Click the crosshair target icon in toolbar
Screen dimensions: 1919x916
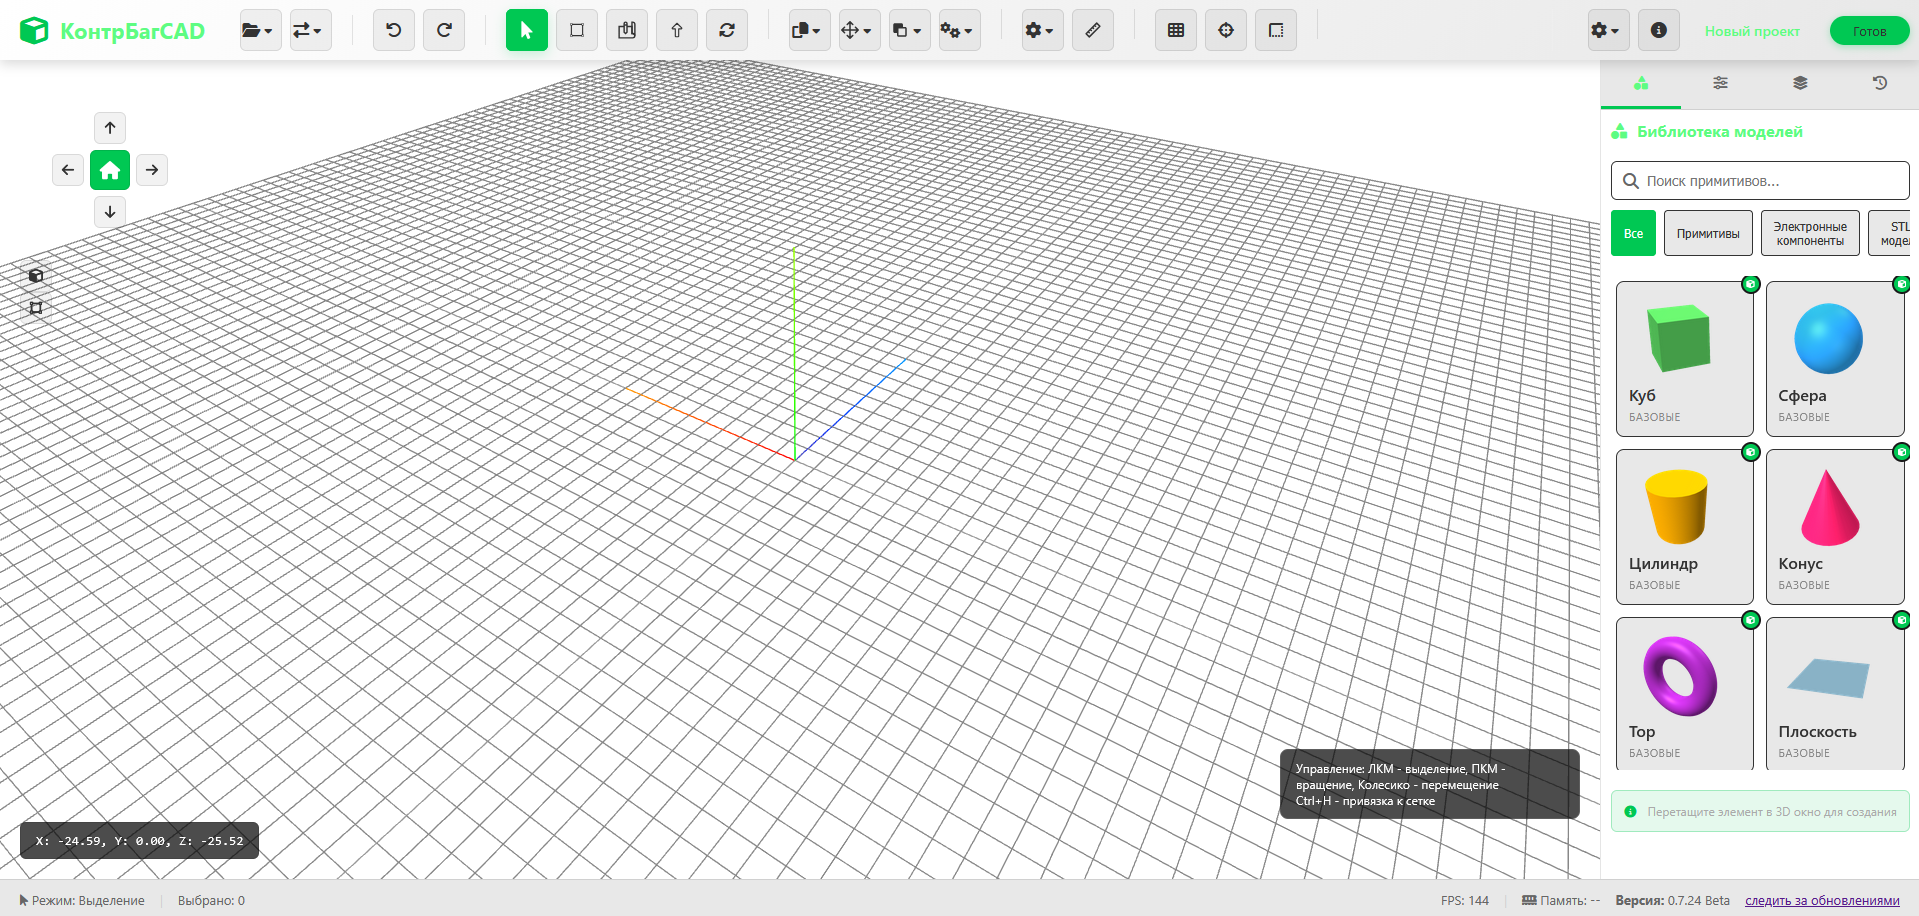click(x=1226, y=30)
